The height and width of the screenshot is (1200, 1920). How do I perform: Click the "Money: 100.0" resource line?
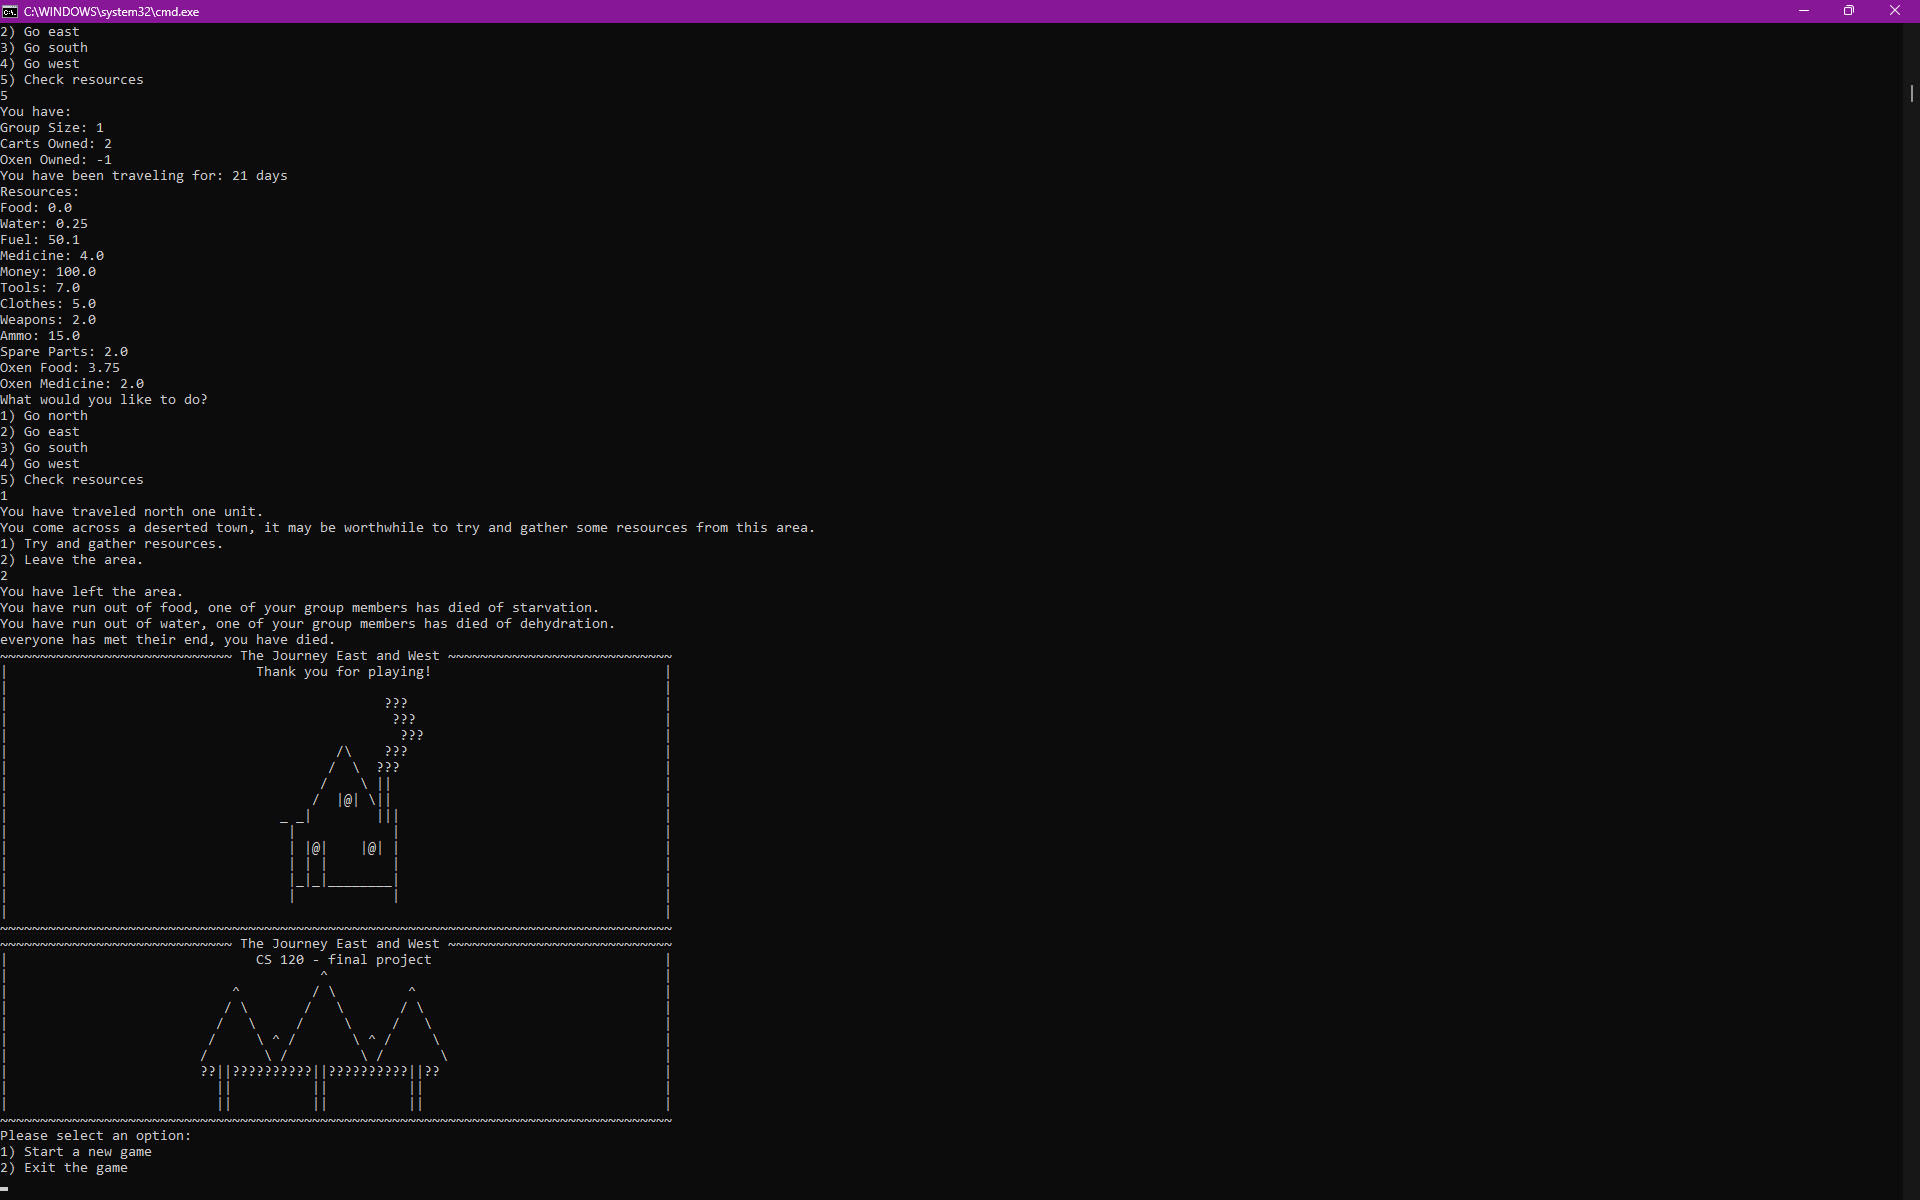[x=49, y=271]
